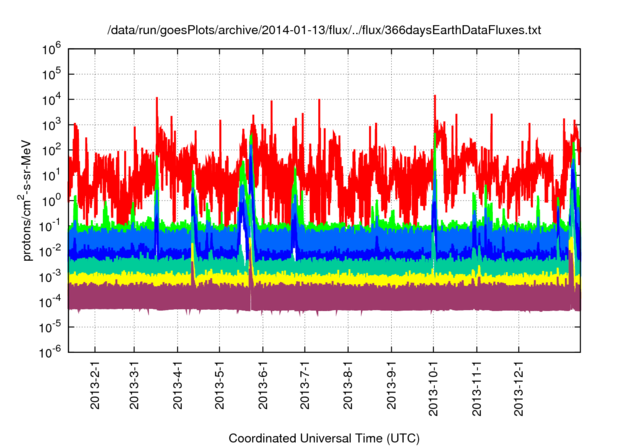640x448 pixels.
Task: Click the '2013-9-1' x-axis date label
Action: [392, 385]
